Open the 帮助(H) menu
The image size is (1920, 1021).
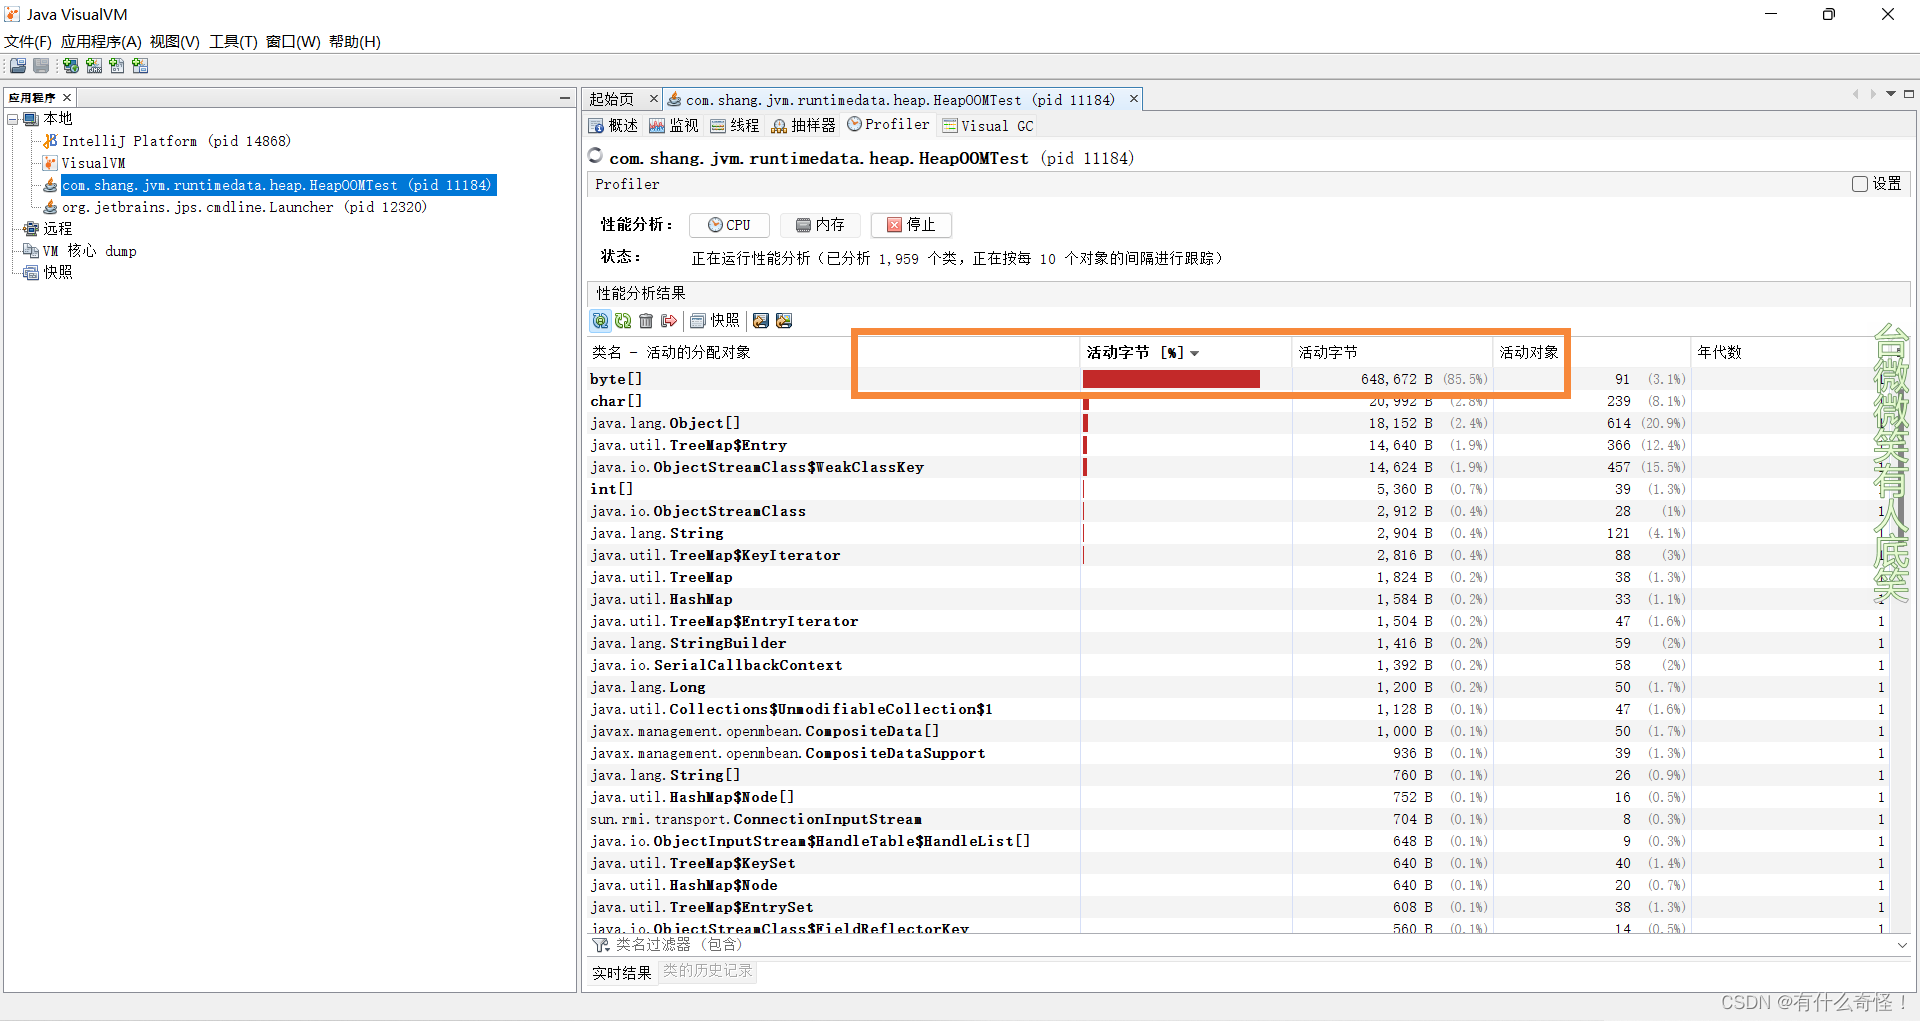coord(355,42)
